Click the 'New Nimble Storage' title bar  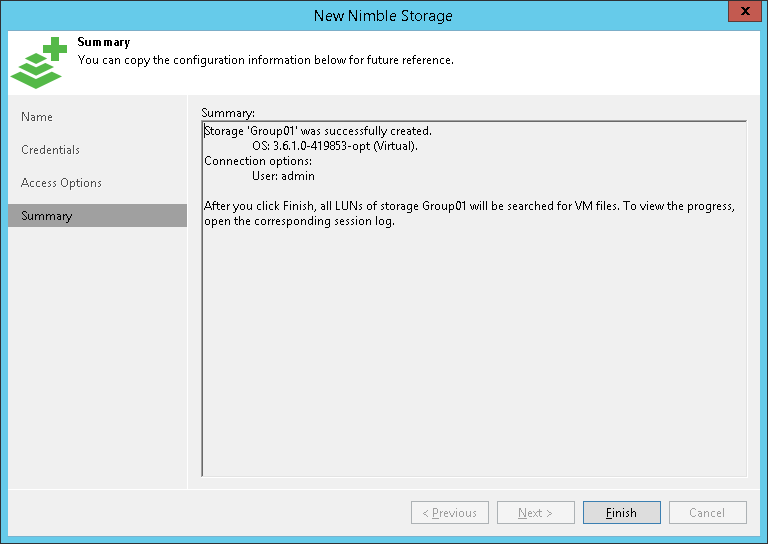[x=383, y=16]
